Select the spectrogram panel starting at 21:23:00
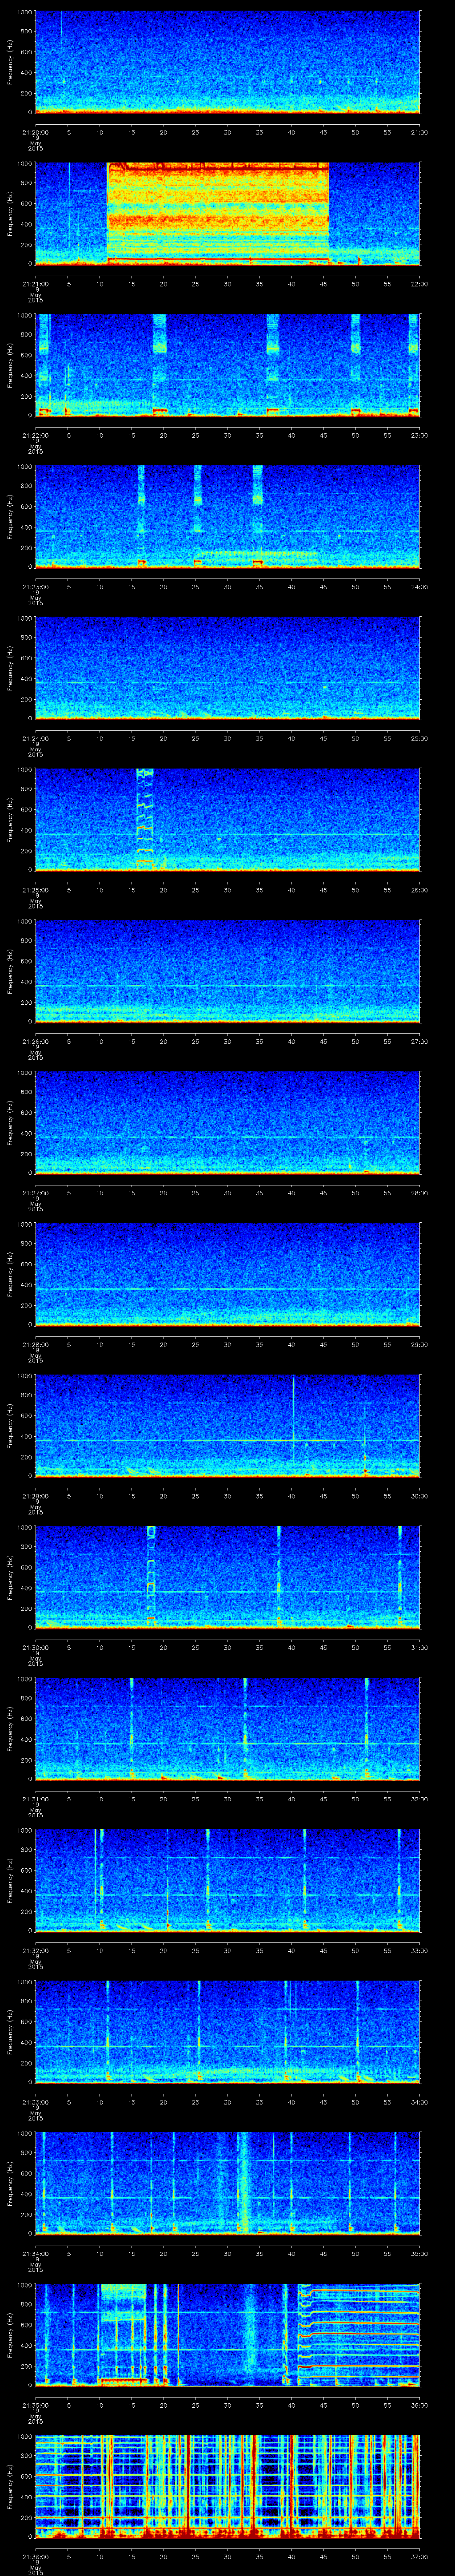The width and height of the screenshot is (455, 2576). [x=227, y=517]
